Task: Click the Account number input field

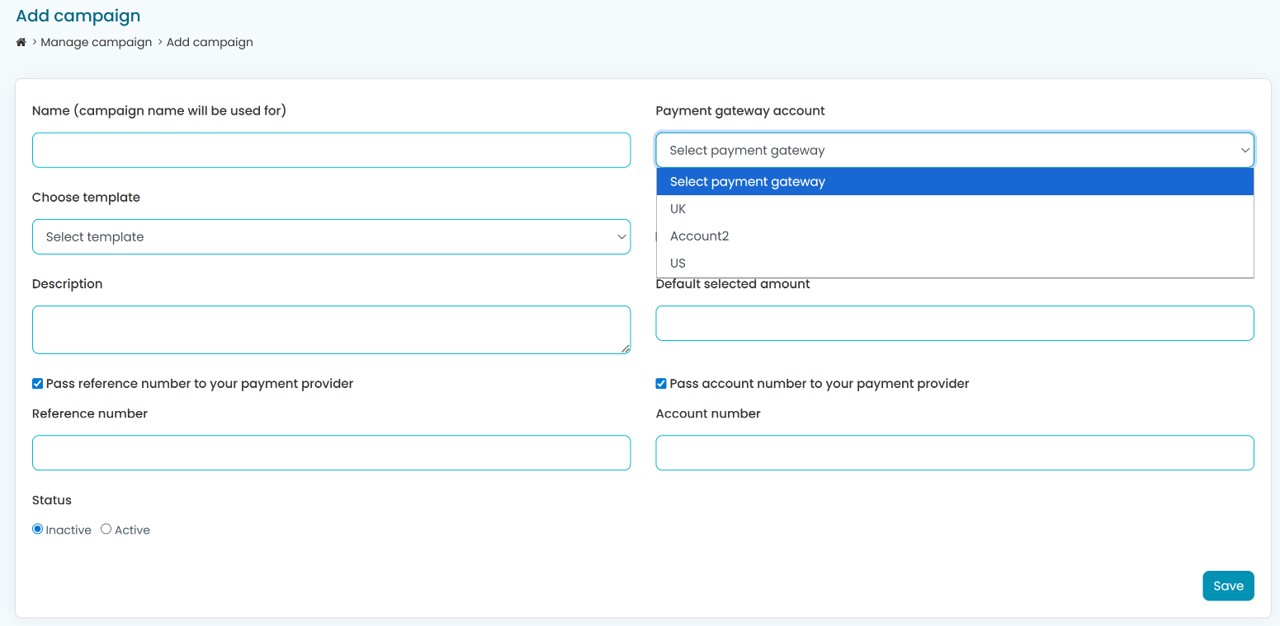Action: point(954,453)
